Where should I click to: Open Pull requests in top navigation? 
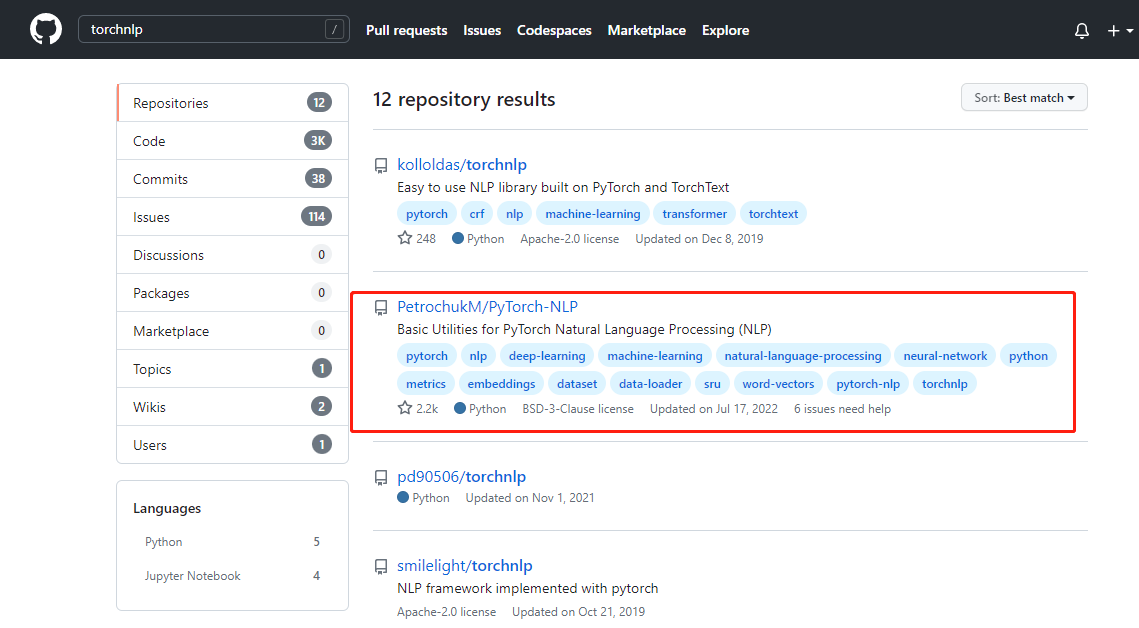(x=407, y=30)
